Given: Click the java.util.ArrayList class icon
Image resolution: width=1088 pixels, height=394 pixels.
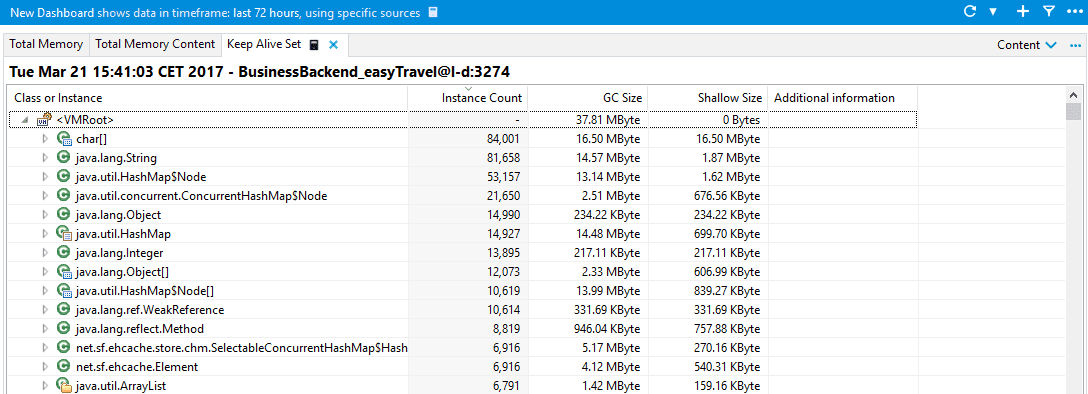Looking at the screenshot, I should click(x=64, y=386).
